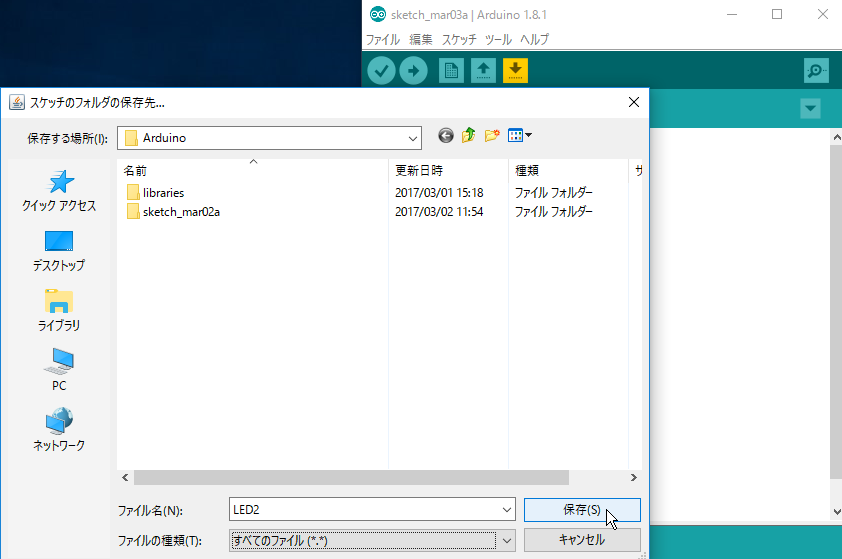Viewport: 842px width, 559px height.
Task: Click the New sketch icon
Action: coord(451,71)
